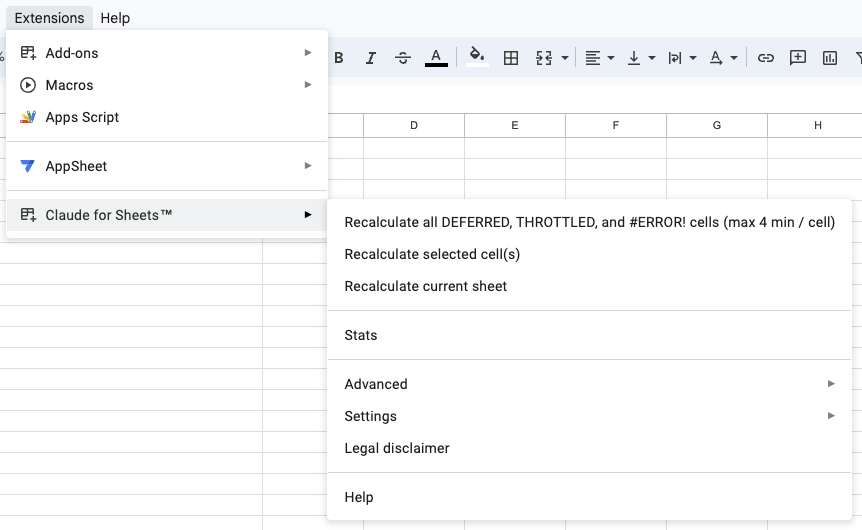Screen dimensions: 862x530
Task: Expand Macros submenu arrow
Action: (308, 85)
